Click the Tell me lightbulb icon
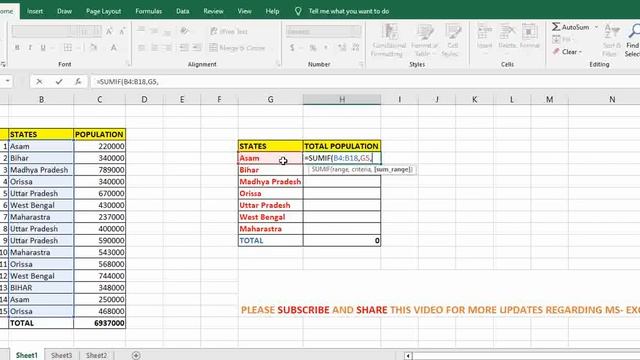 coord(298,11)
